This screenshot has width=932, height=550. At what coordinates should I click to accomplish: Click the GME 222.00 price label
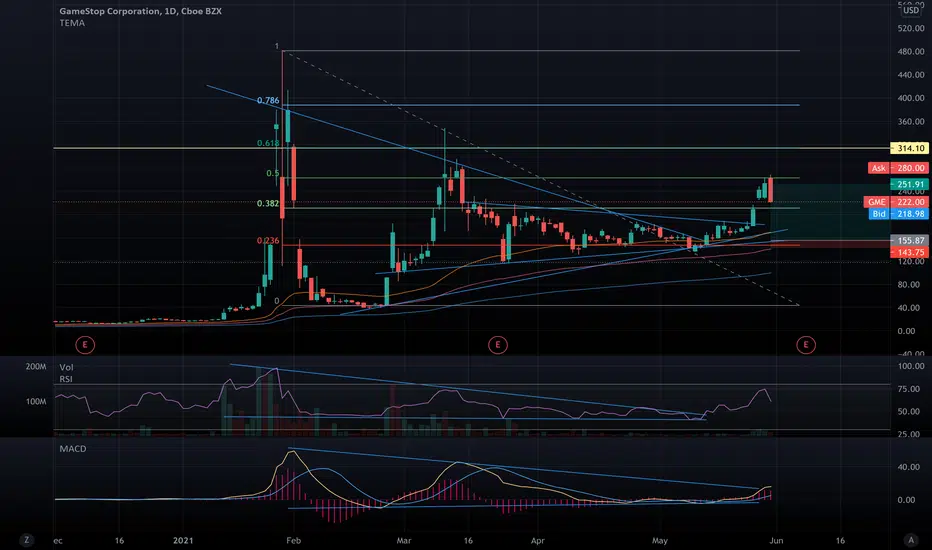[x=896, y=202]
